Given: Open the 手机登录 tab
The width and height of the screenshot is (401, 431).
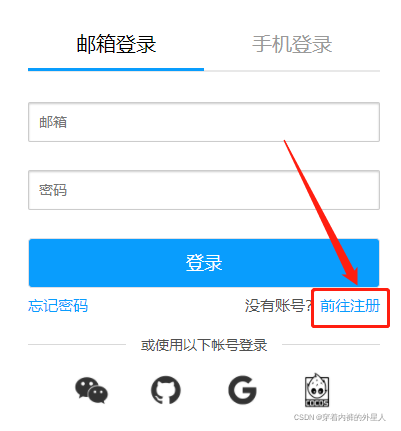Looking at the screenshot, I should point(292,44).
